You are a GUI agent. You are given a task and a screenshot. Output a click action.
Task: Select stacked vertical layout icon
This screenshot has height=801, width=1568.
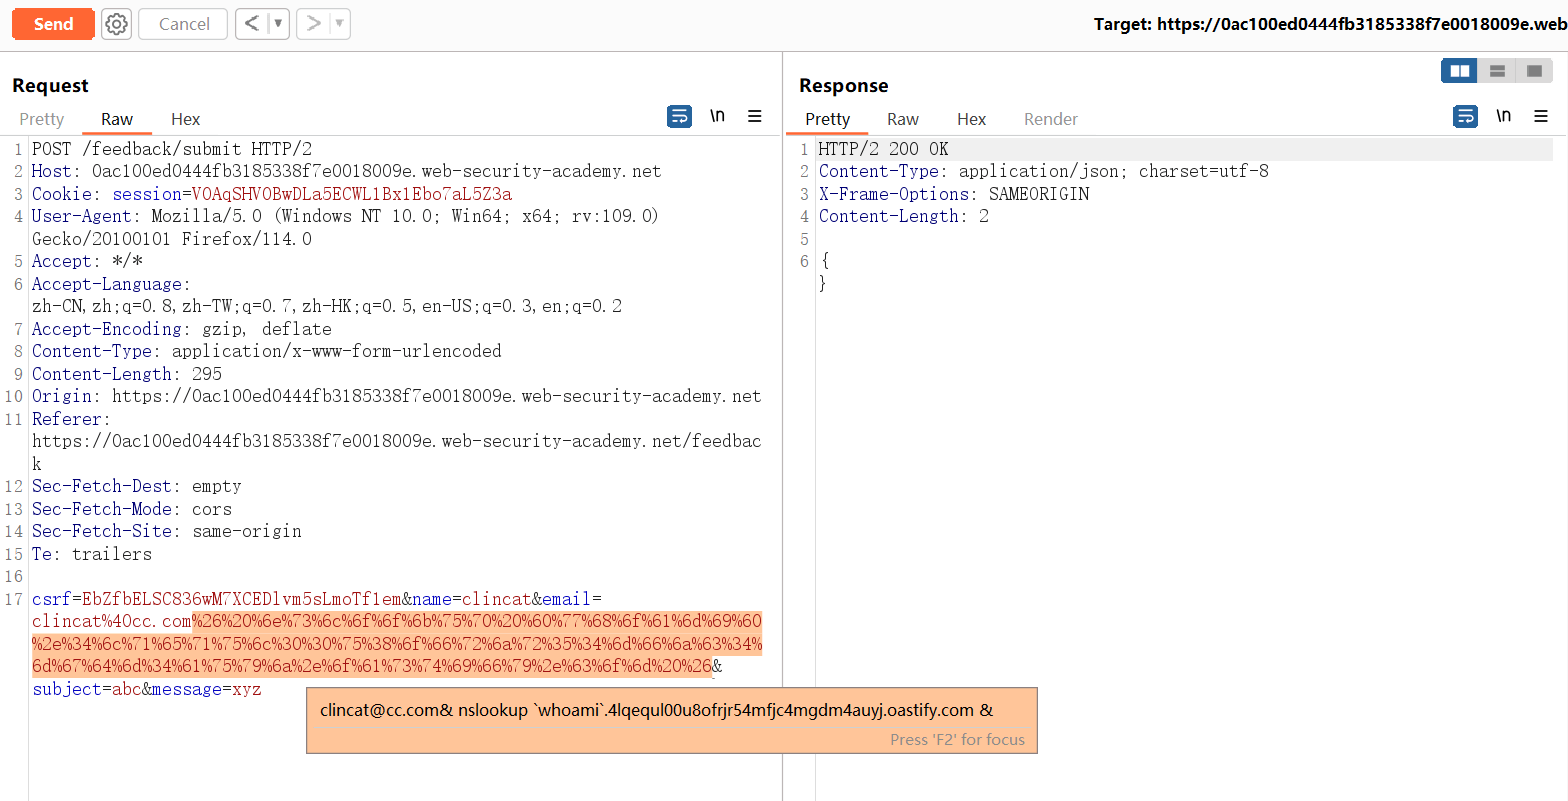(1497, 71)
